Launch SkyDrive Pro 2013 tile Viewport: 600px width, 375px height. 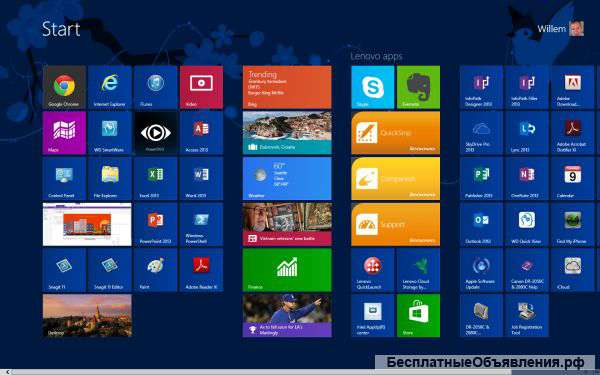tap(481, 133)
